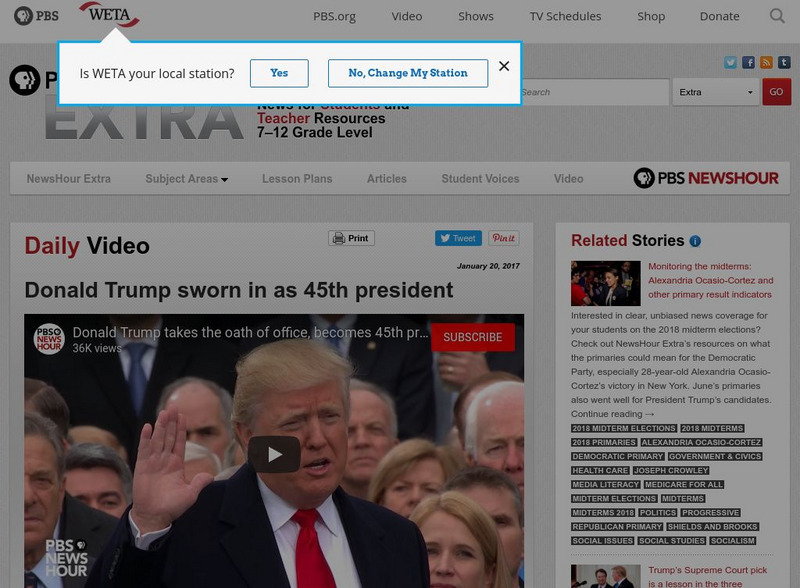800x588 pixels.
Task: Open Video in top navigation
Action: tap(407, 16)
